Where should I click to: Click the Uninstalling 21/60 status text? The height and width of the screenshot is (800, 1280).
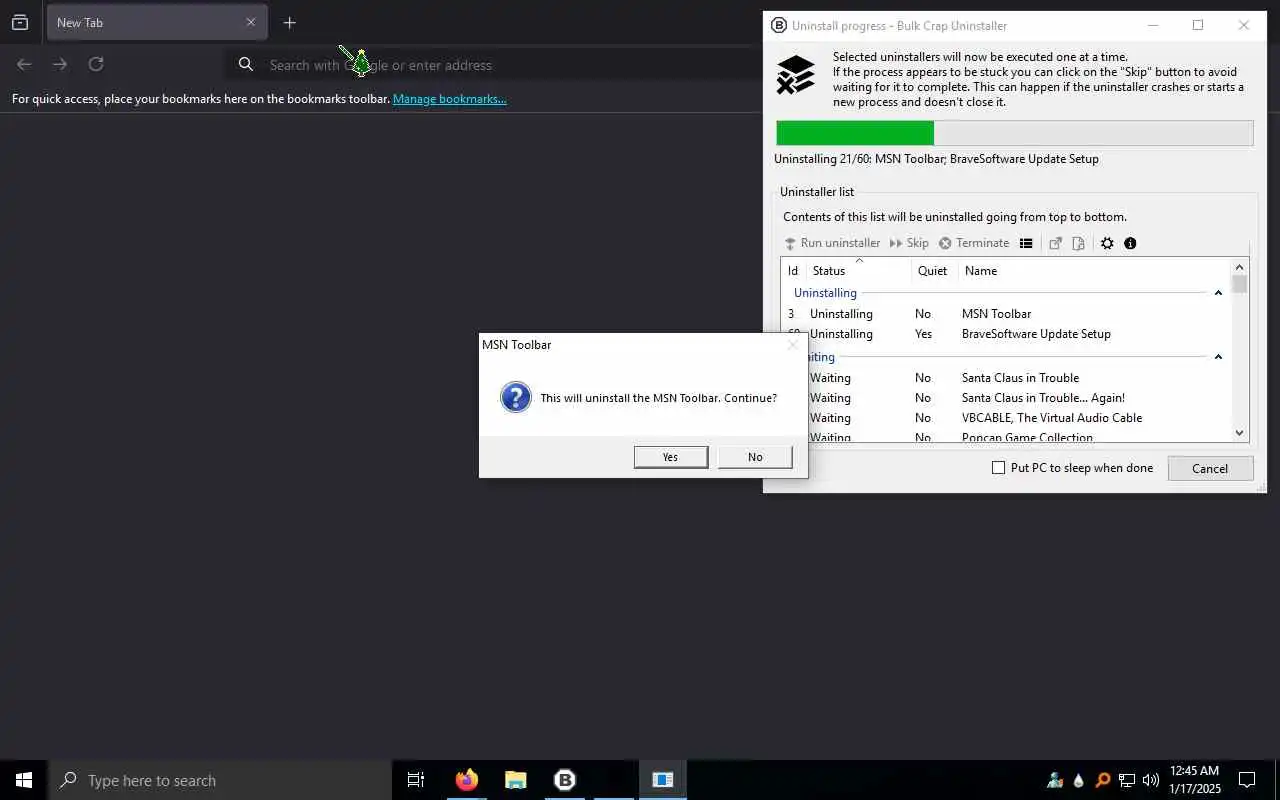[936, 159]
